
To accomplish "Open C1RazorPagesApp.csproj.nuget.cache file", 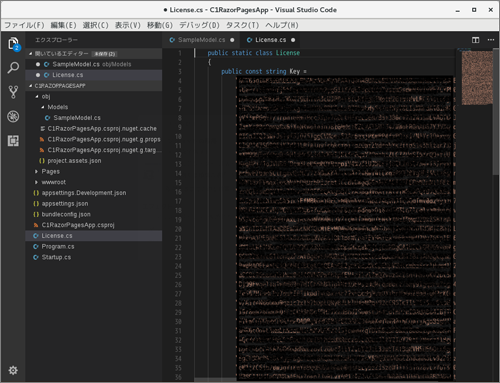I will point(94,129).
